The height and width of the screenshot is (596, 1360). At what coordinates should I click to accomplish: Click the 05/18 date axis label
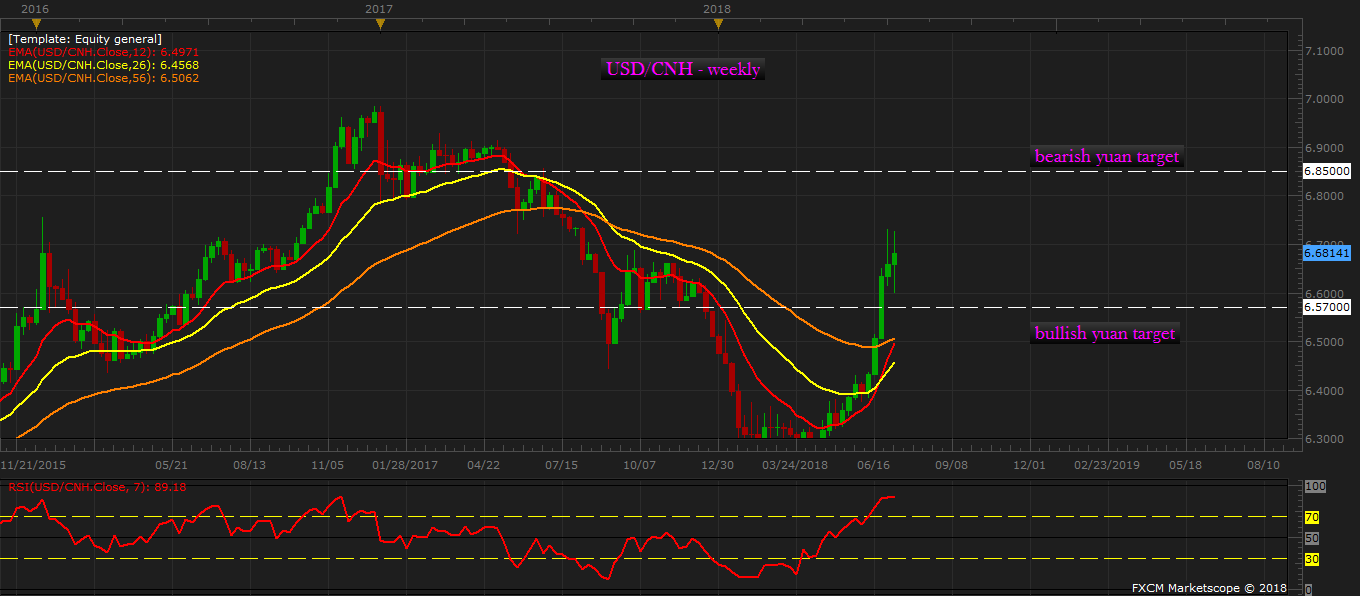(1185, 465)
